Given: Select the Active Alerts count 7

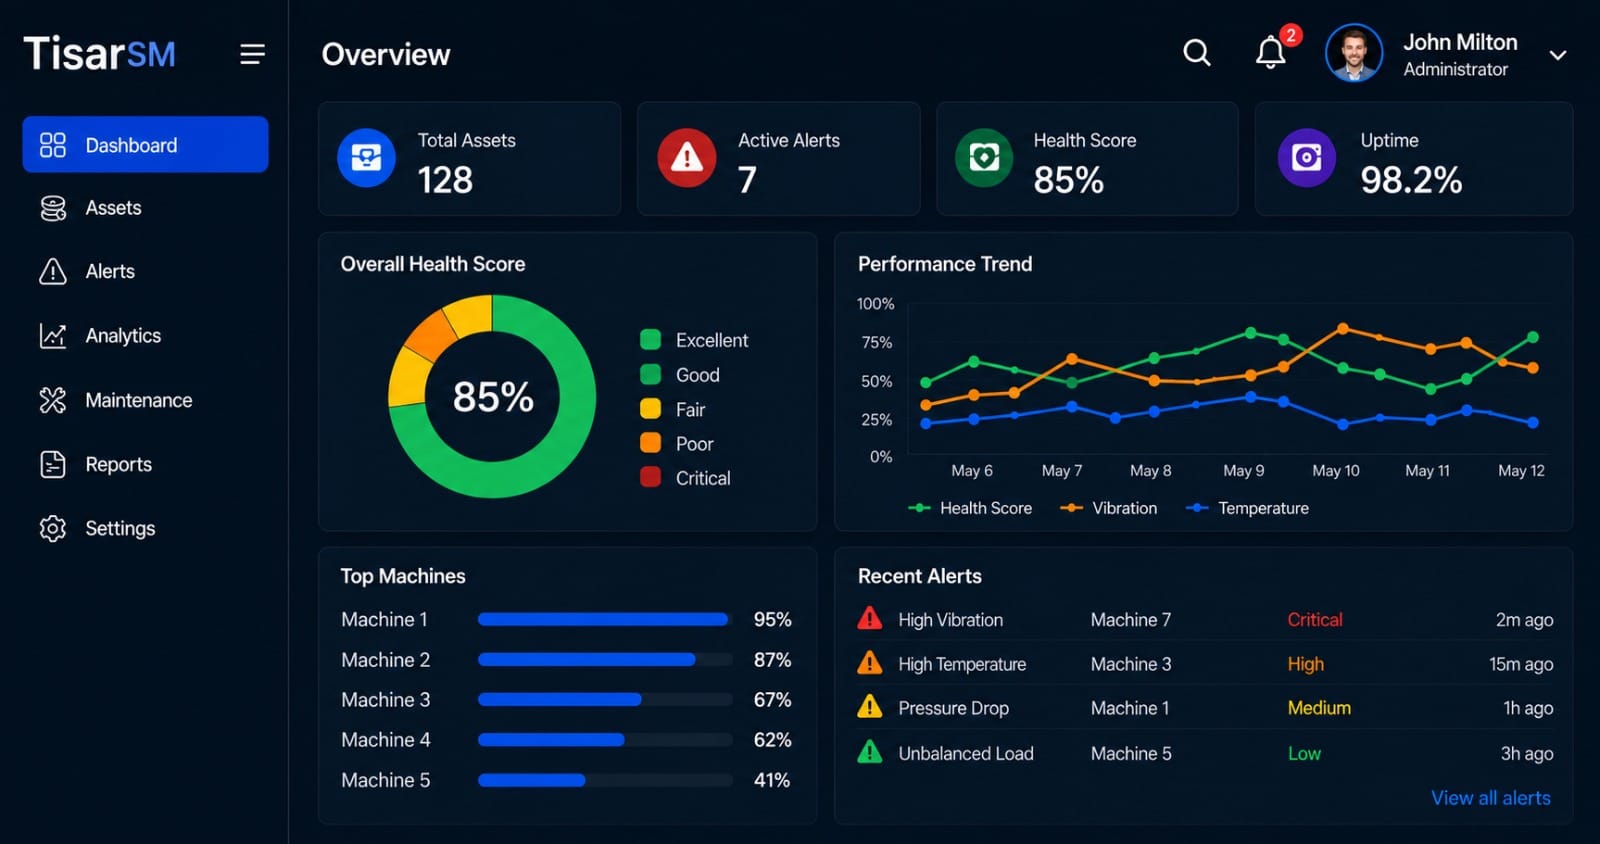Looking at the screenshot, I should (747, 180).
